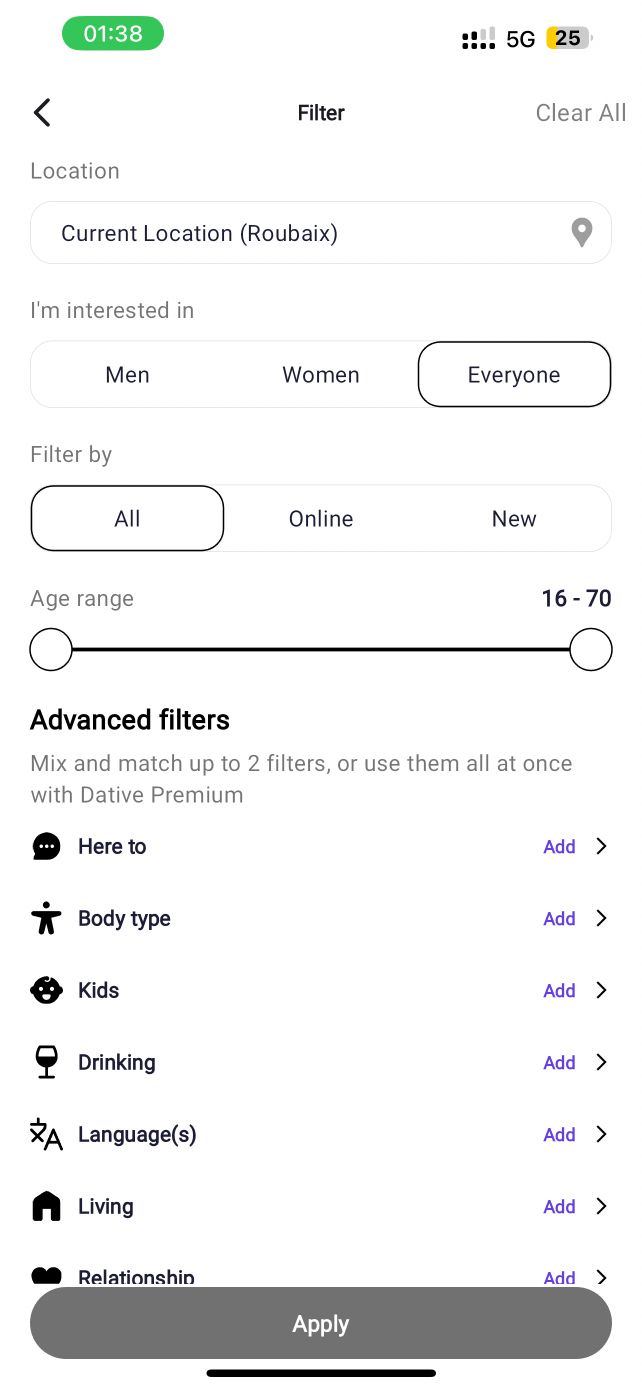Screen dimensions: 642x1389
Task: Click the minimum age slider handle
Action: pyautogui.click(x=51, y=650)
